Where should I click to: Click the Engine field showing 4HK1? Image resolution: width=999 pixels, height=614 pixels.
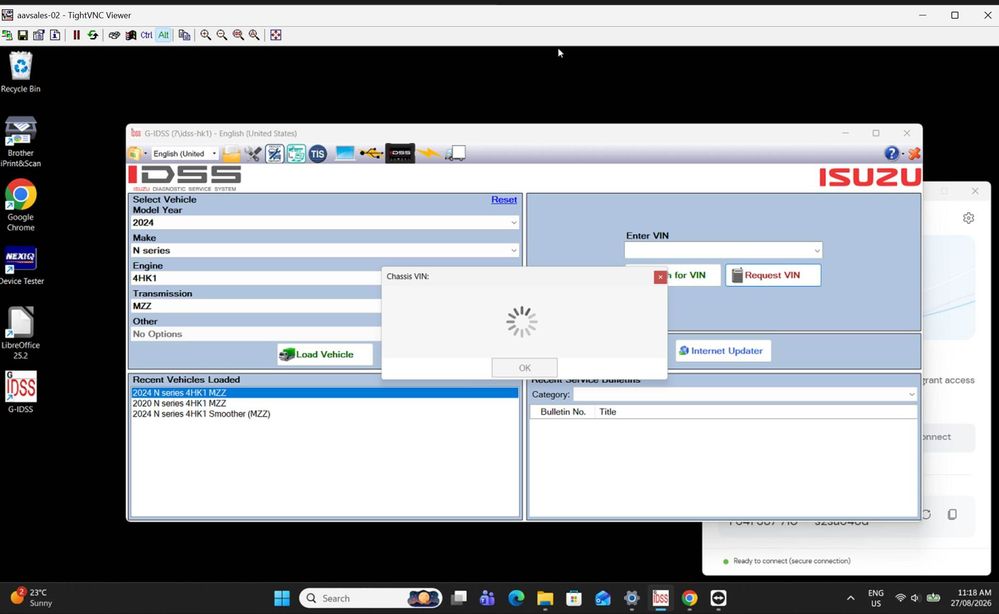[256, 278]
